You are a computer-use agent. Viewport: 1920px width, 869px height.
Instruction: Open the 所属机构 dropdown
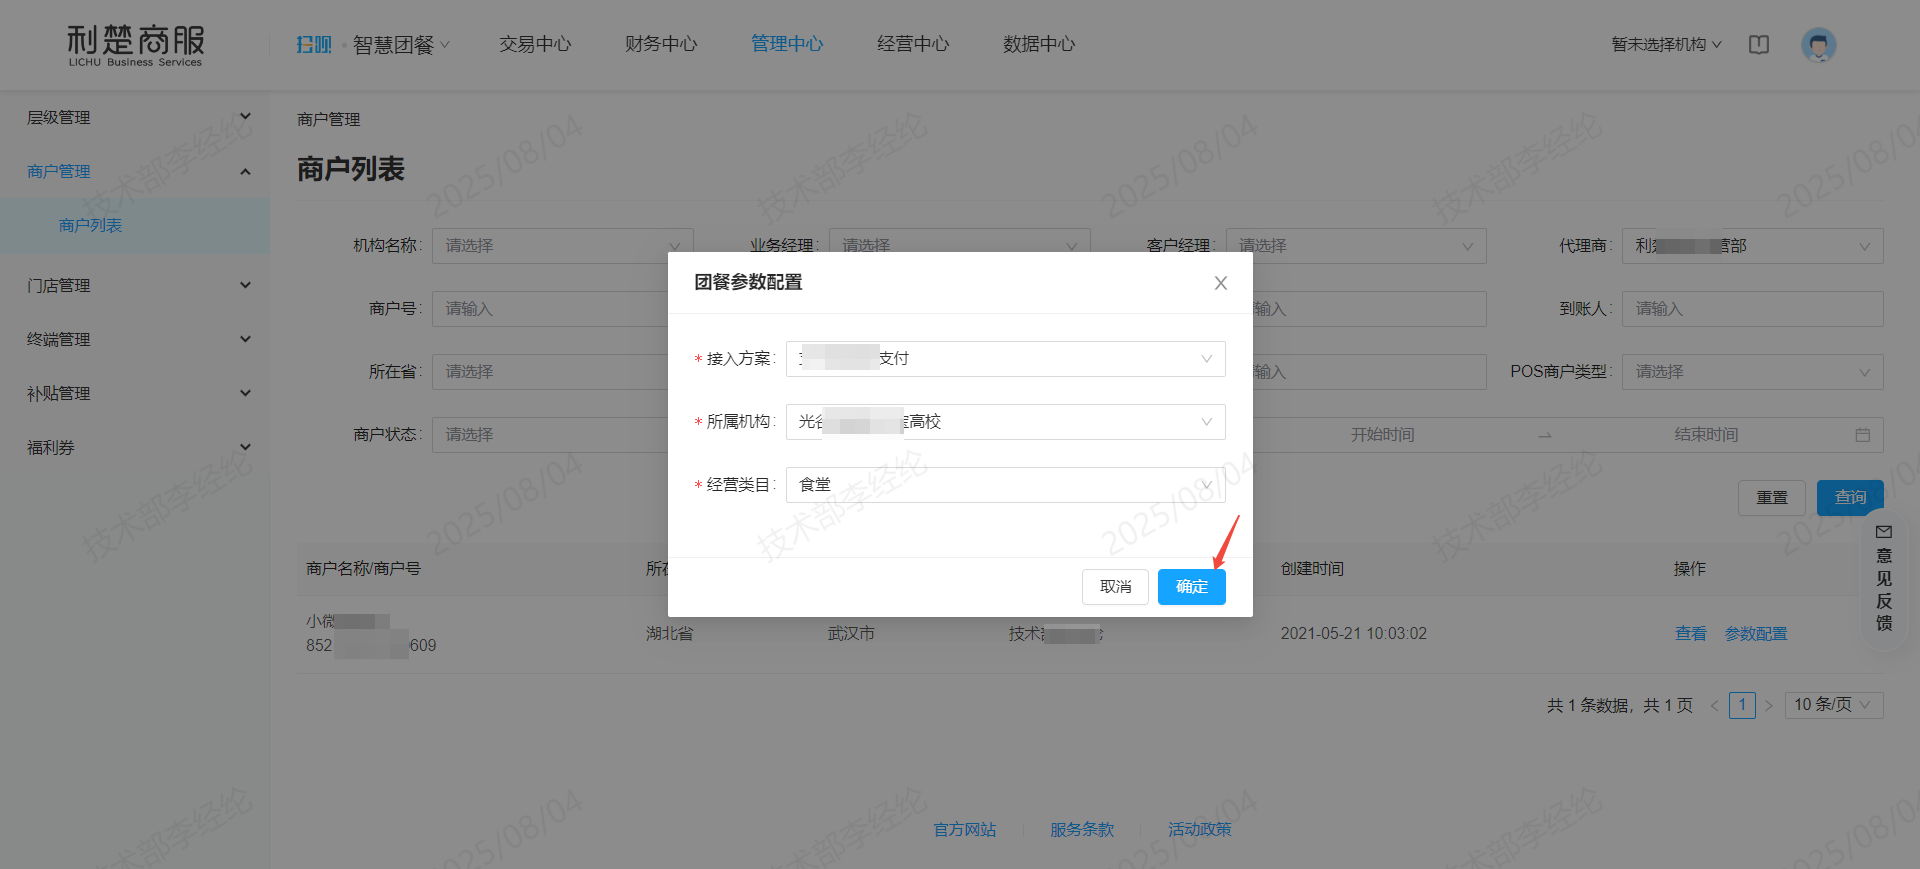pyautogui.click(x=1005, y=422)
